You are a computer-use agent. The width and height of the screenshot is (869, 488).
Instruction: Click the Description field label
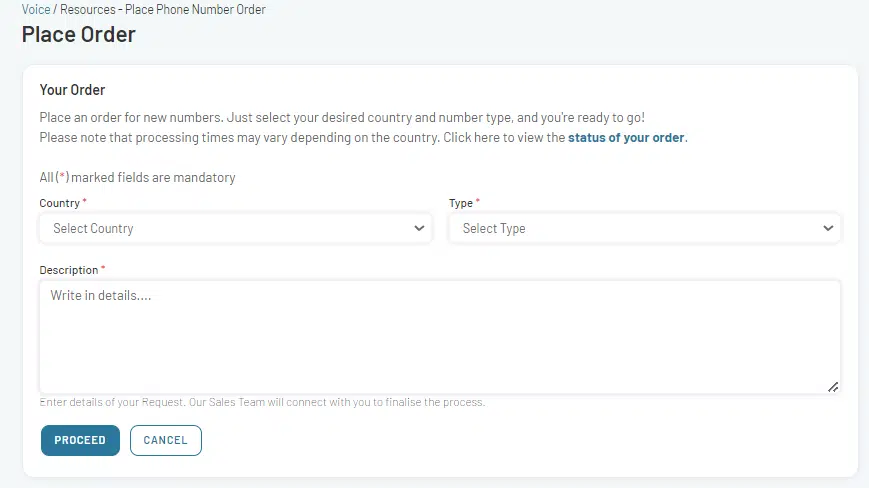point(69,270)
